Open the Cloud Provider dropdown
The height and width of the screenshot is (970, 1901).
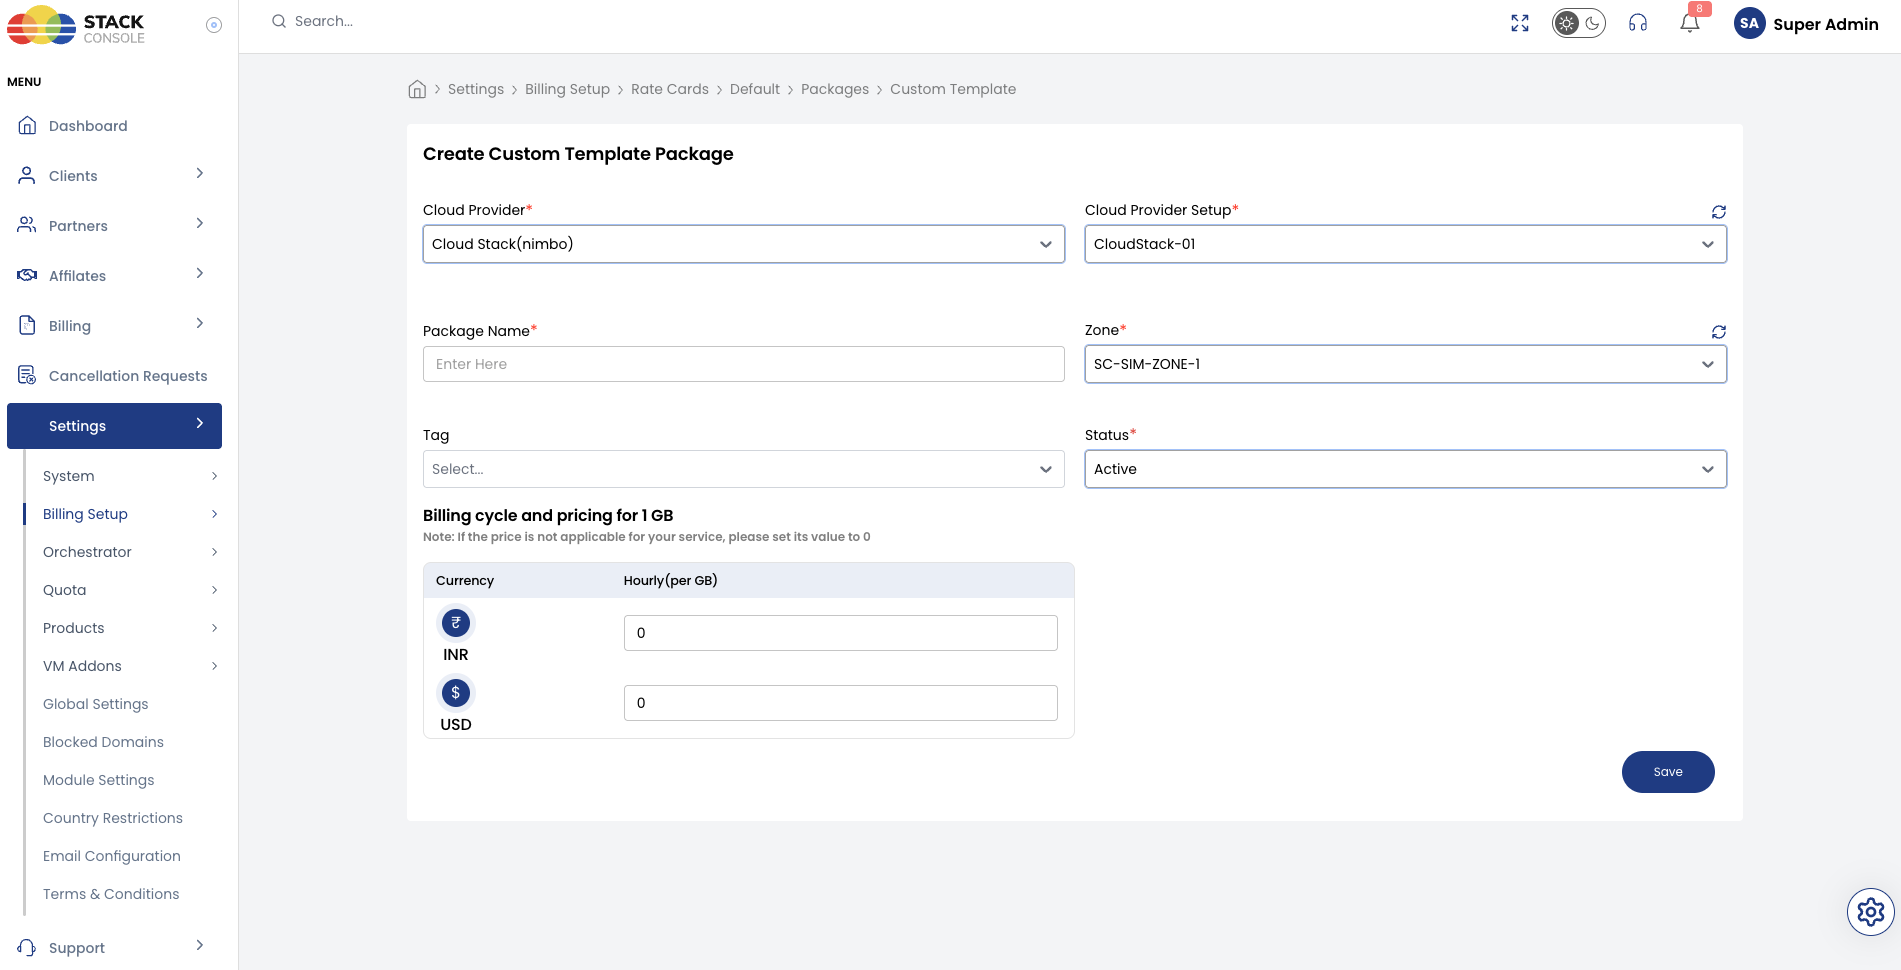click(x=744, y=244)
